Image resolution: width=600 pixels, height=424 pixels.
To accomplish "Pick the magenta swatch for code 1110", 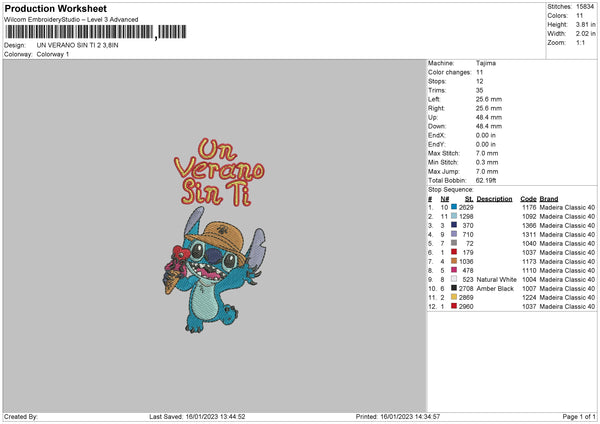I will tap(454, 270).
